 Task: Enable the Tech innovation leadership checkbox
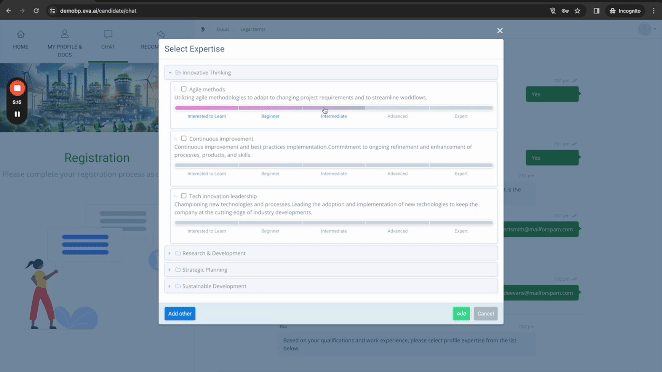click(184, 196)
